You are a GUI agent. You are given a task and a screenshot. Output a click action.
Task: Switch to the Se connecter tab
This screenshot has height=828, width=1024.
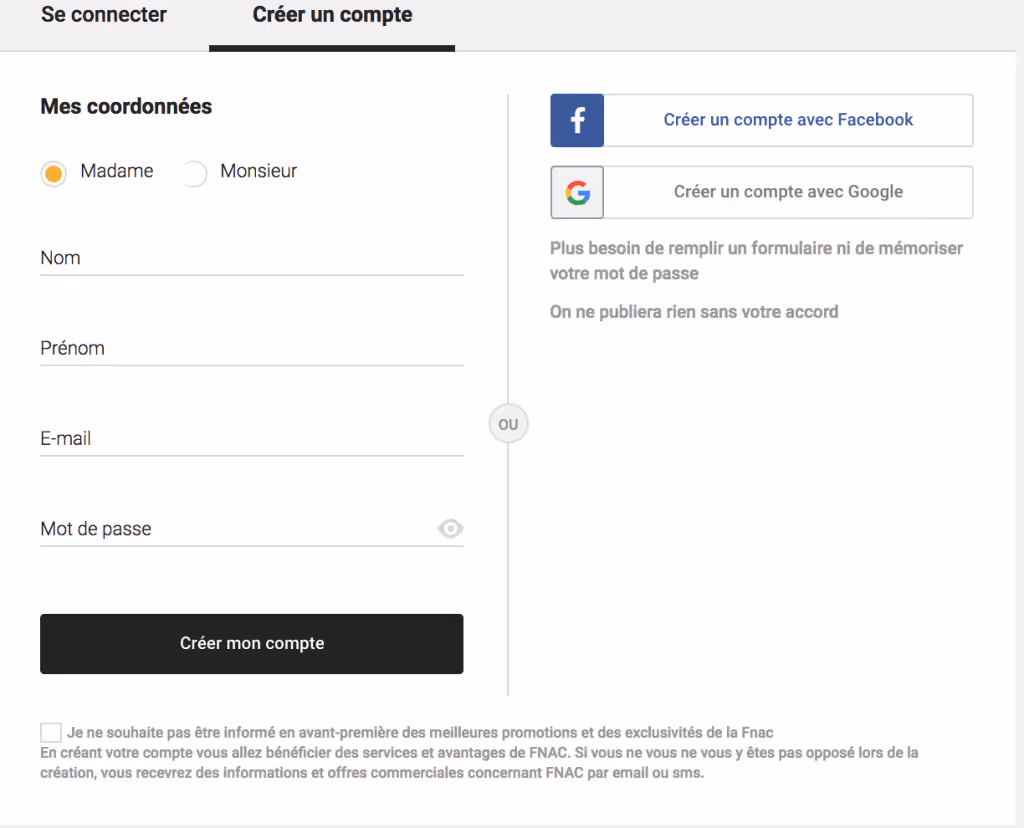click(x=103, y=15)
